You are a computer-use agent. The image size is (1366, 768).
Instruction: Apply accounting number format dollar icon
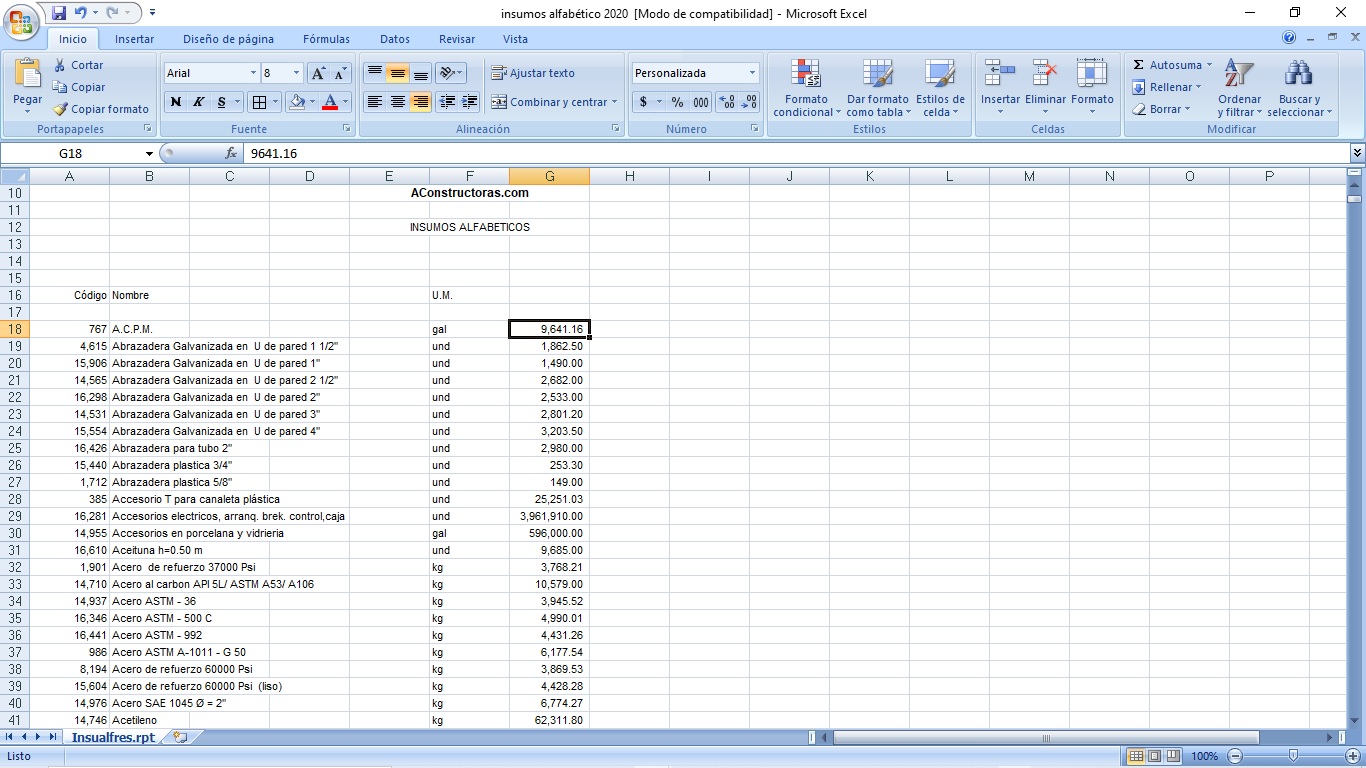[643, 102]
